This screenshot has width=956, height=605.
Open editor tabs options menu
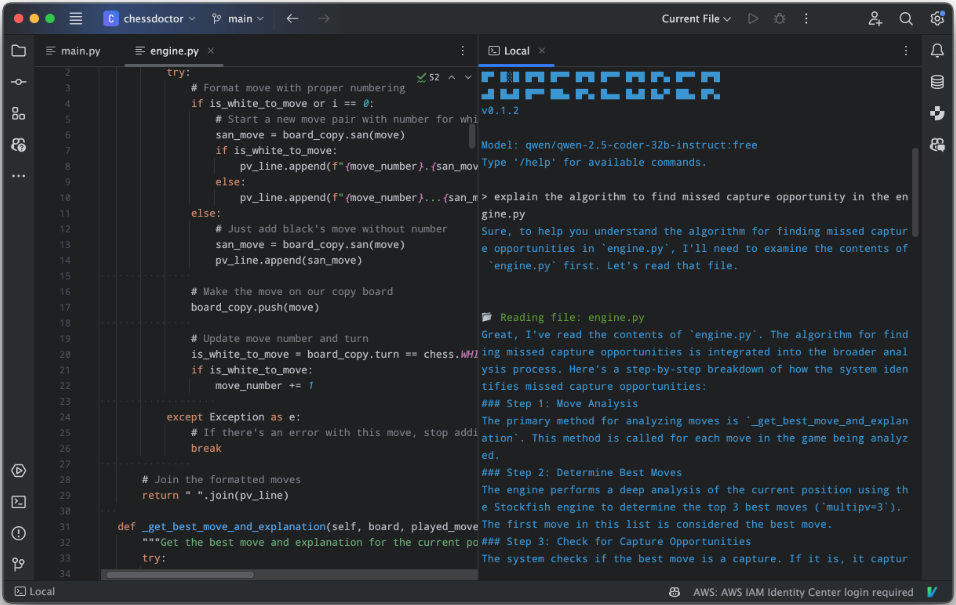point(463,51)
